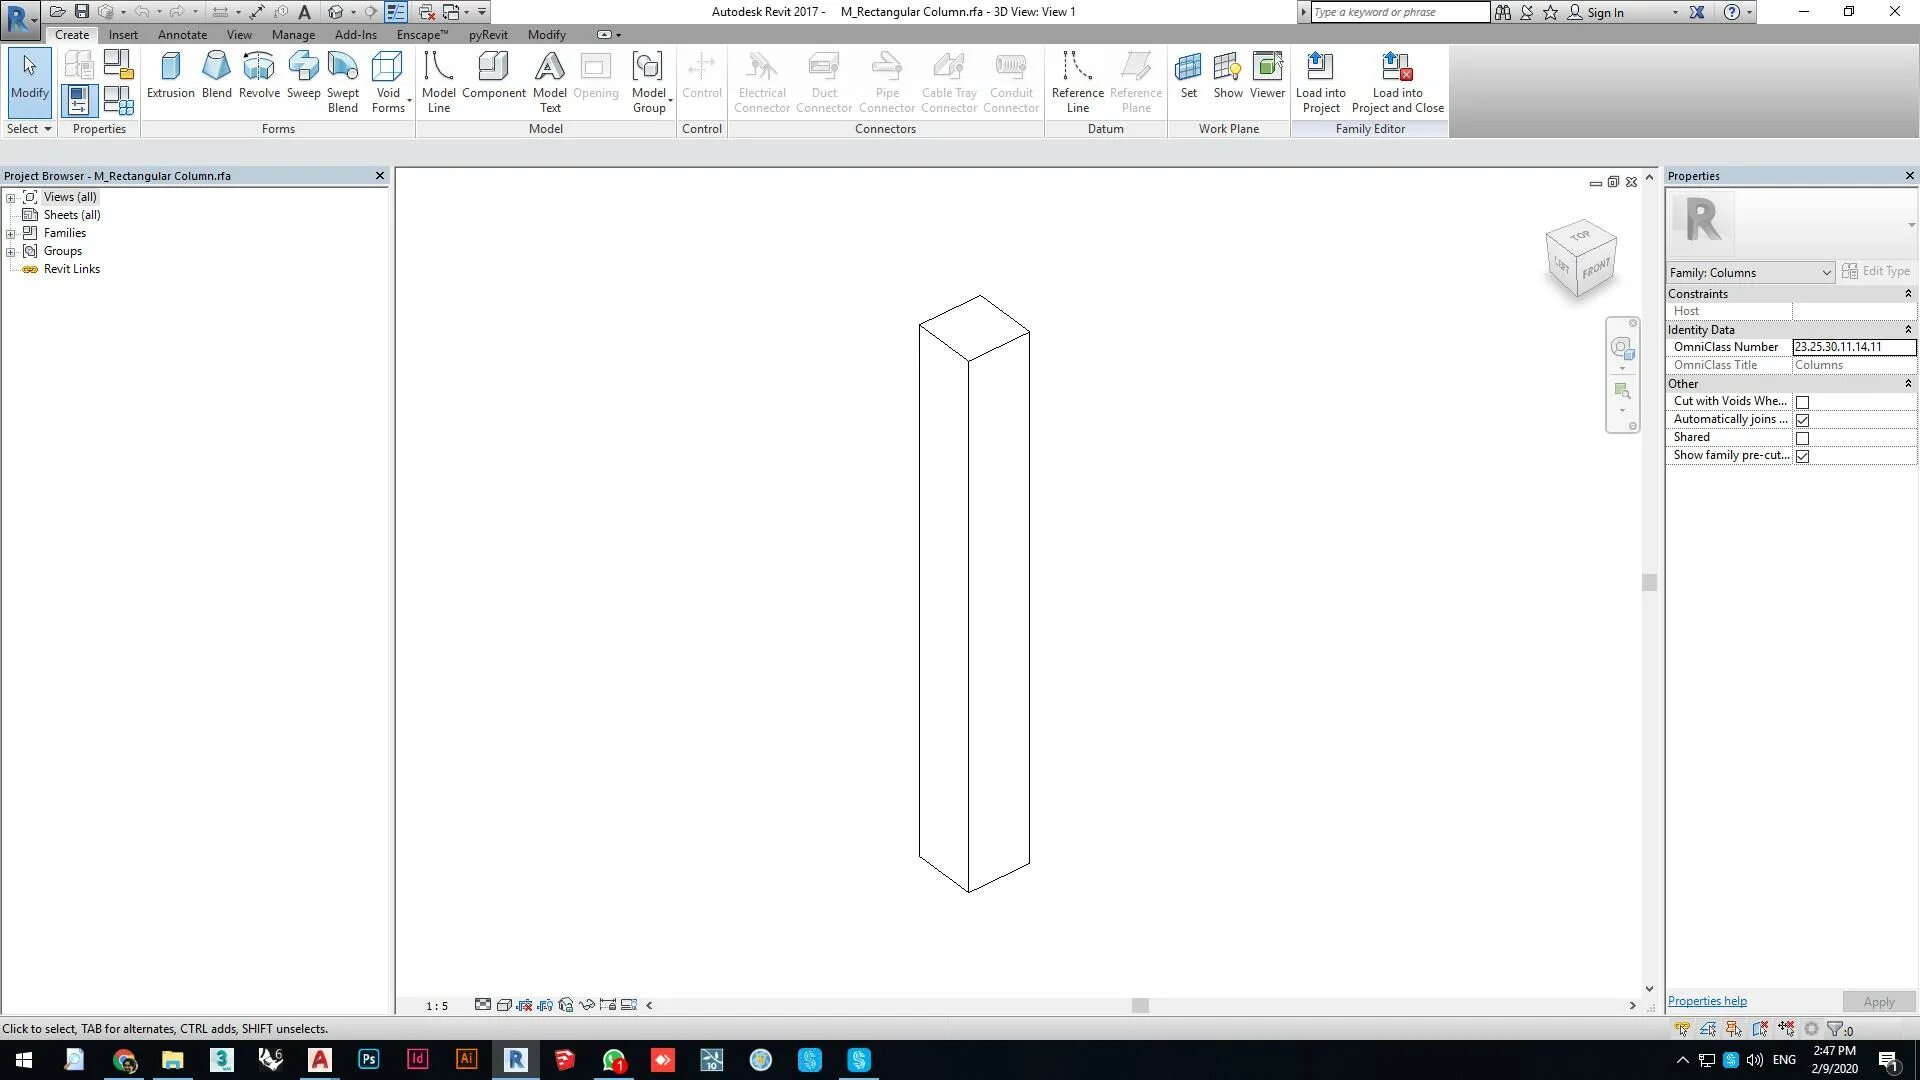Switch to the Insert tab
Image resolution: width=1920 pixels, height=1080 pixels.
123,35
